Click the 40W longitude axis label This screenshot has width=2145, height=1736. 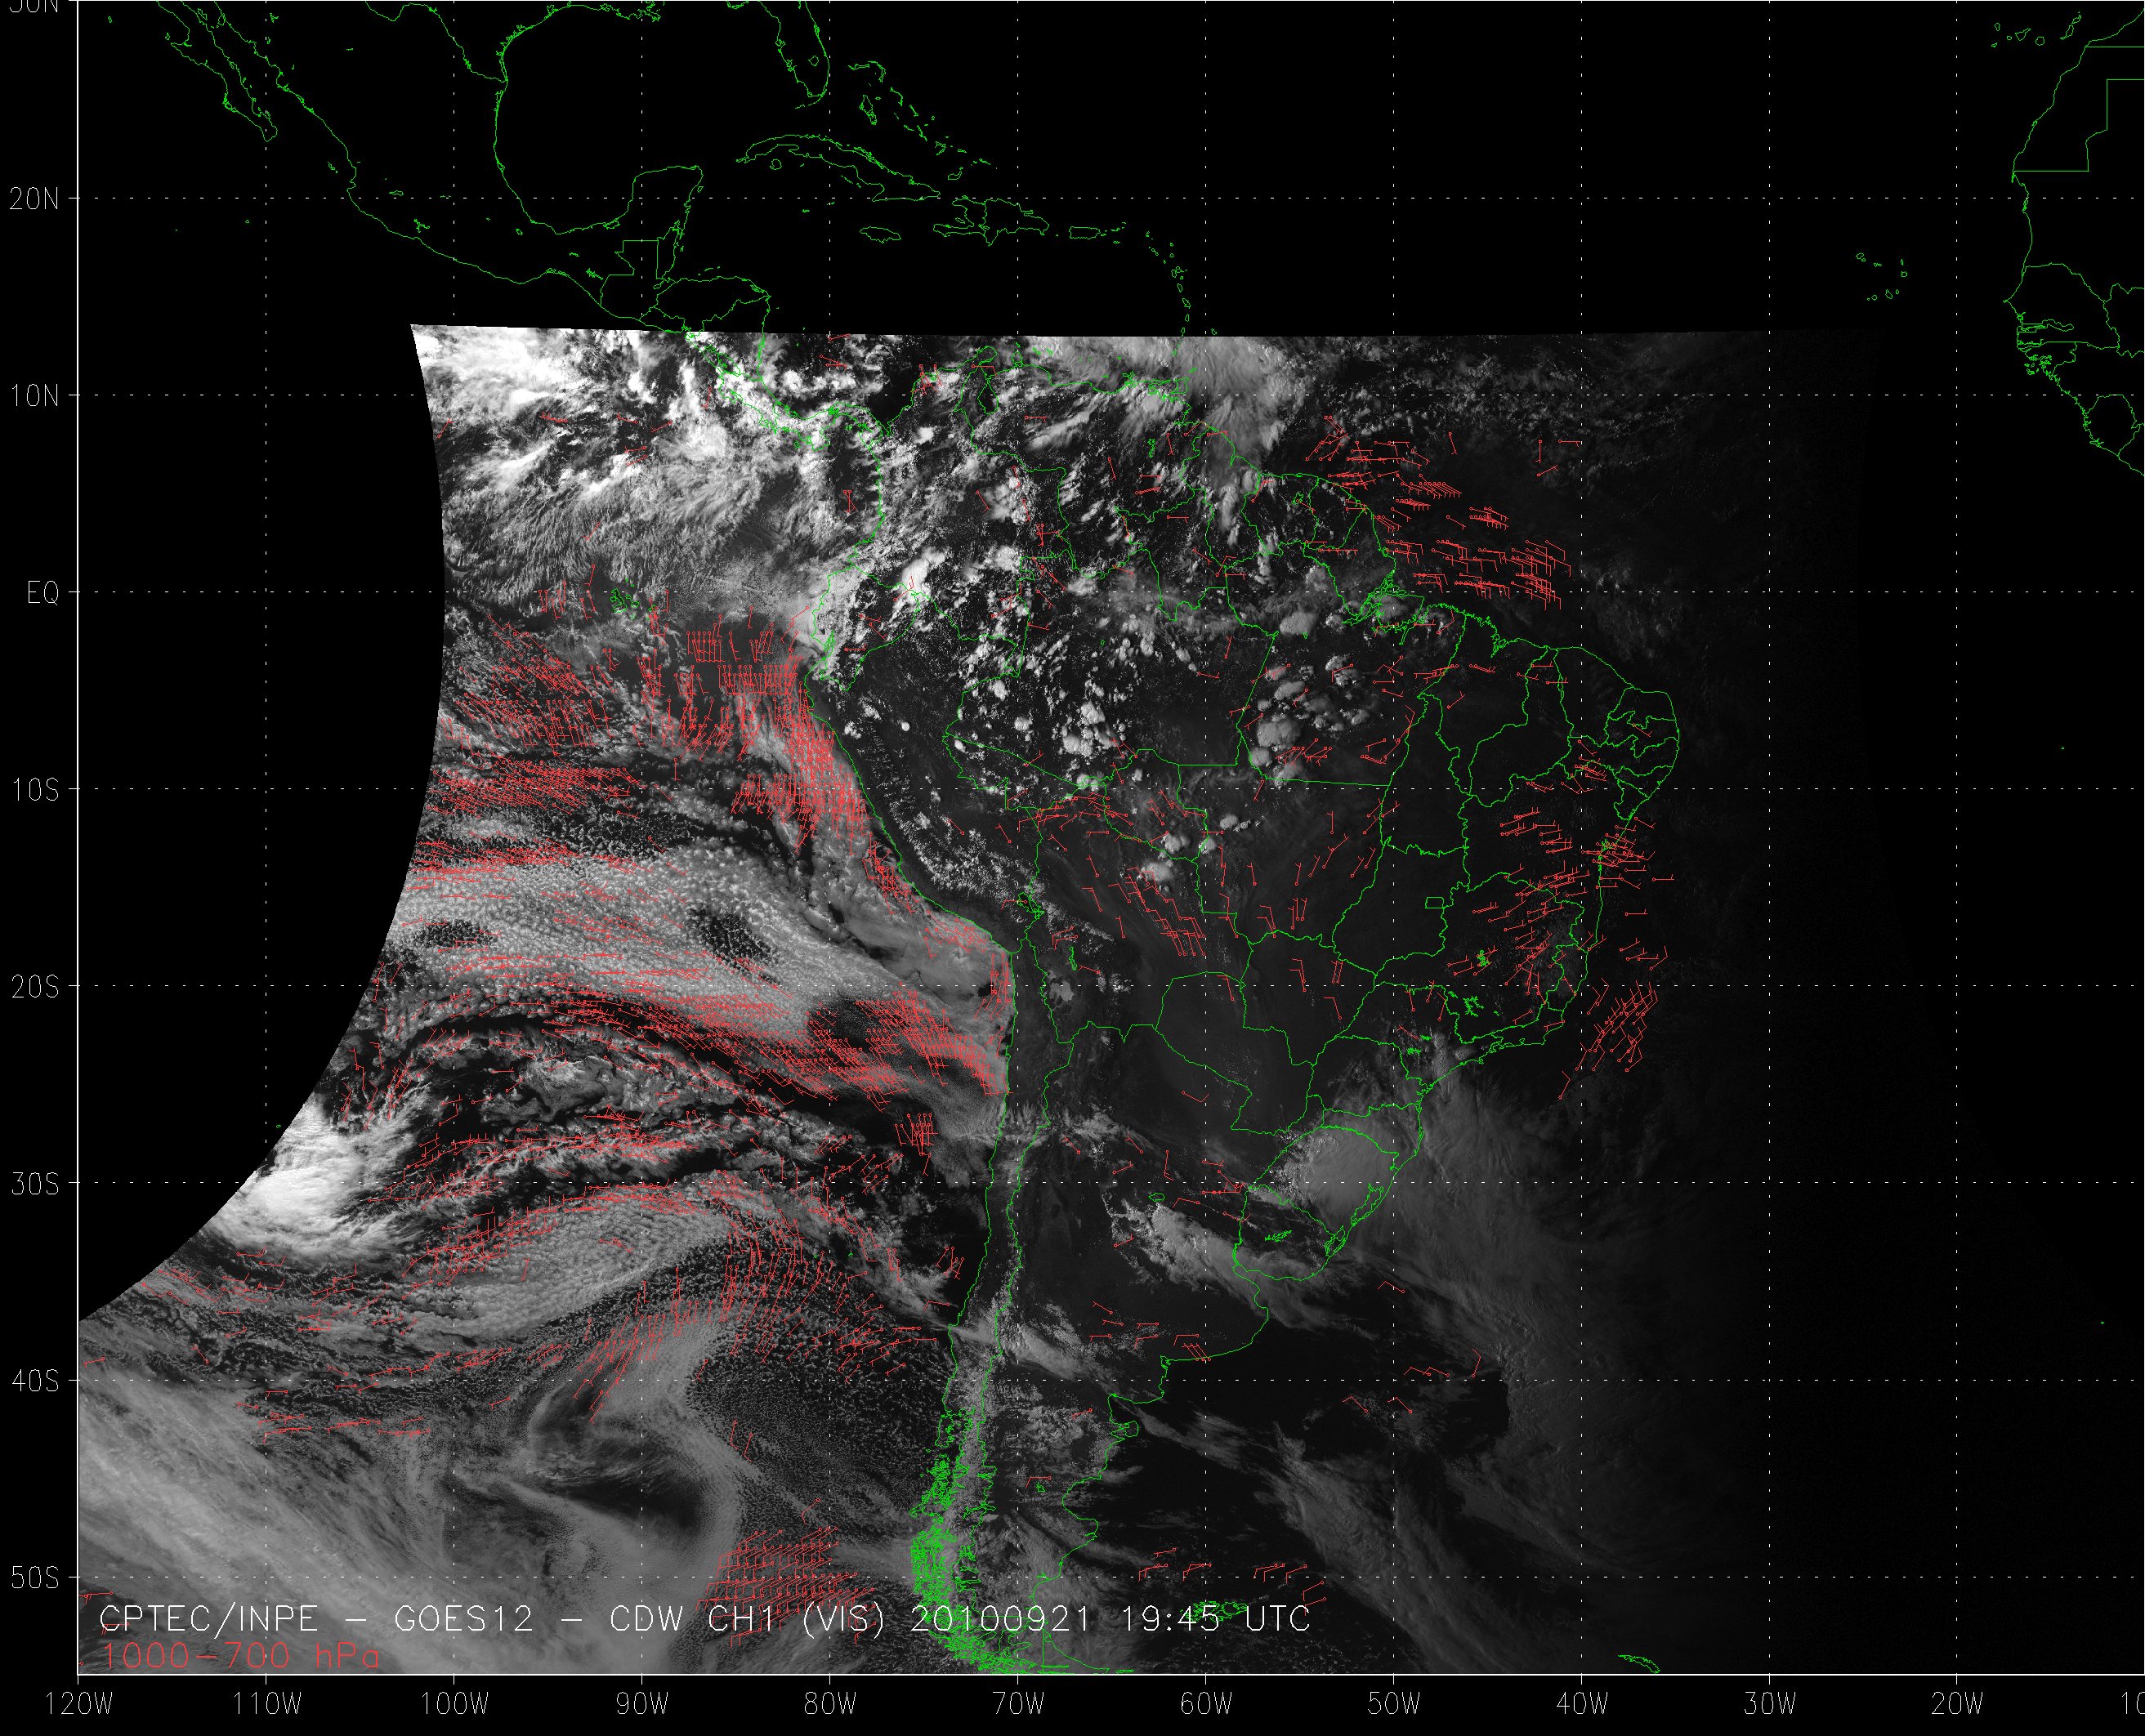coord(1582,1704)
